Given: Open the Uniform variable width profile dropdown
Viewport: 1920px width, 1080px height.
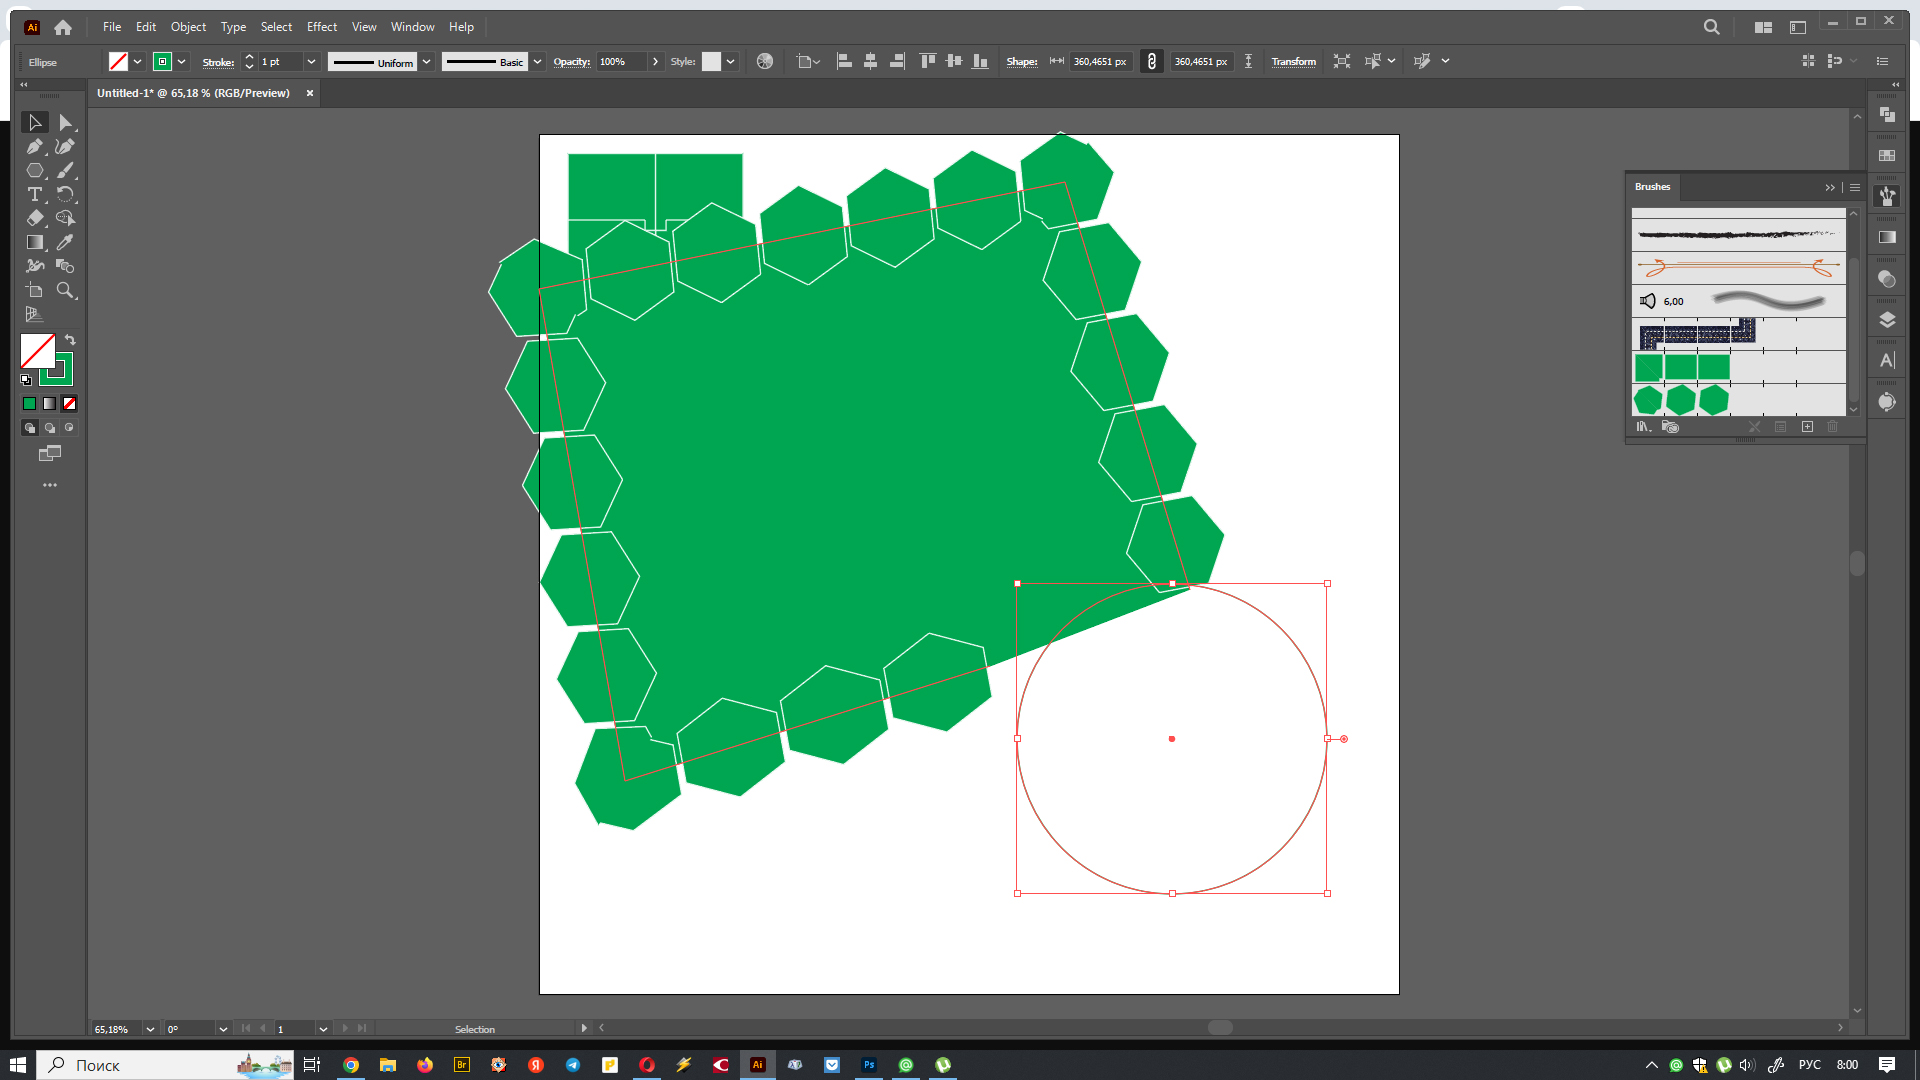Looking at the screenshot, I should [427, 62].
